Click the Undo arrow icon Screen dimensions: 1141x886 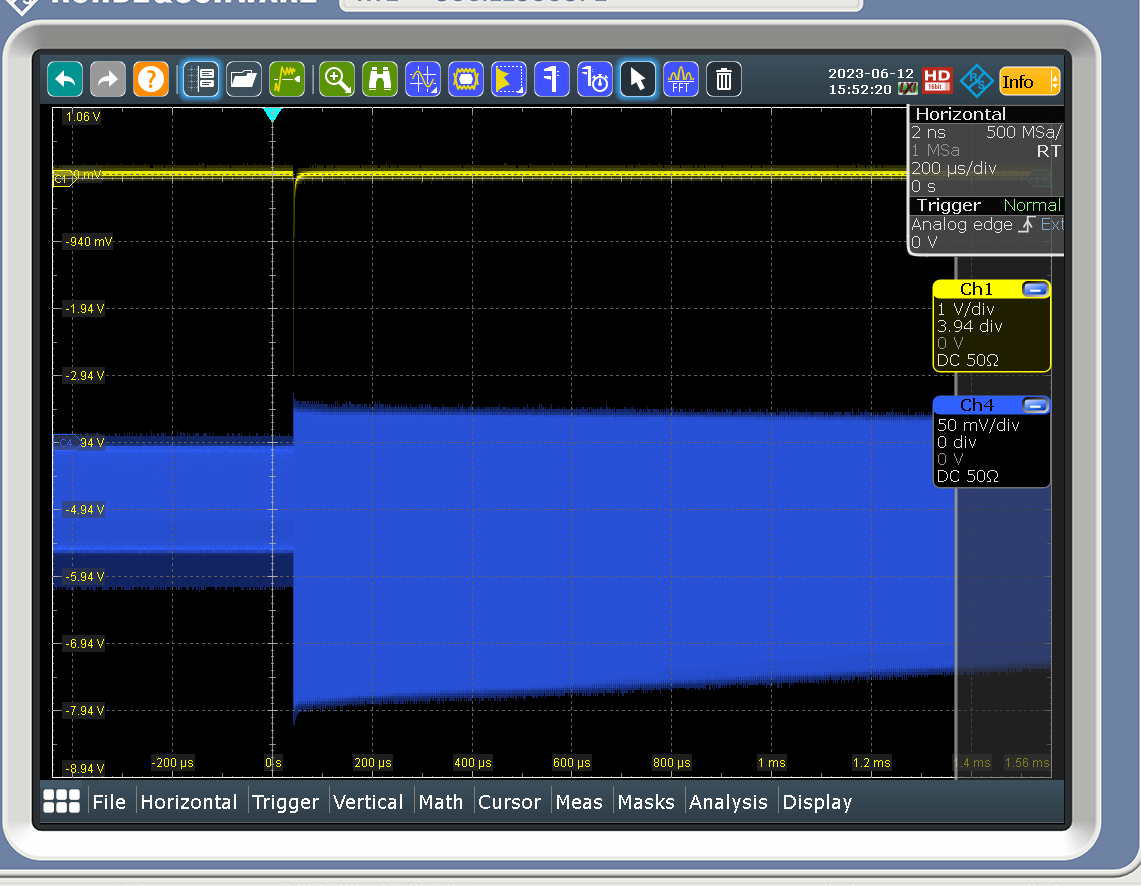(65, 79)
